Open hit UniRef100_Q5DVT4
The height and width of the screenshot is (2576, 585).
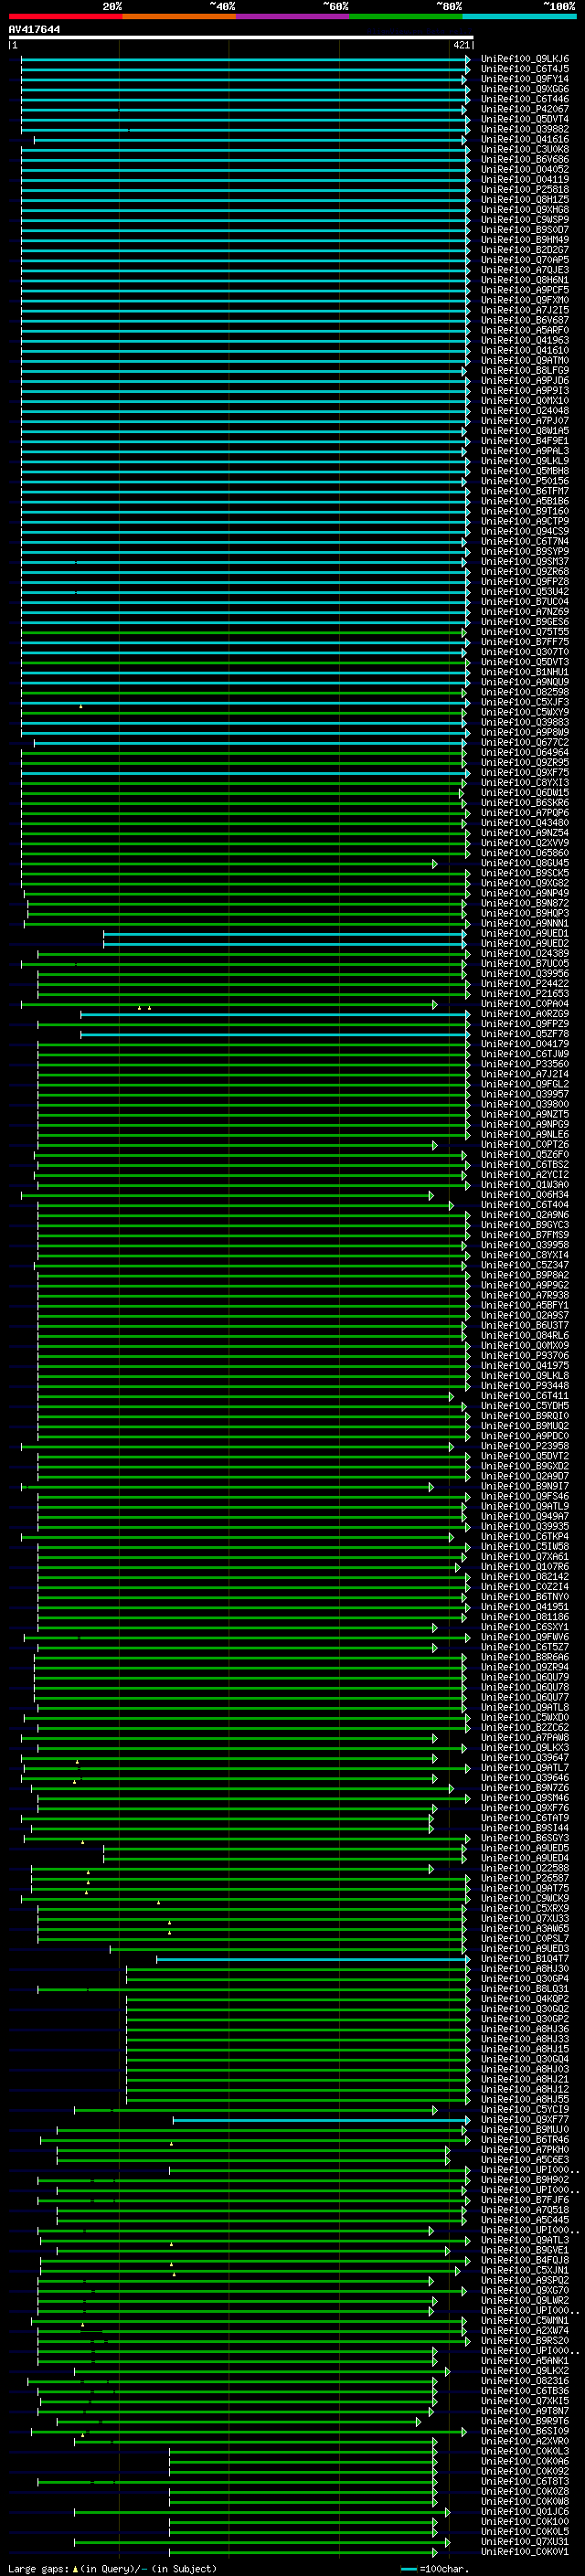click(524, 119)
